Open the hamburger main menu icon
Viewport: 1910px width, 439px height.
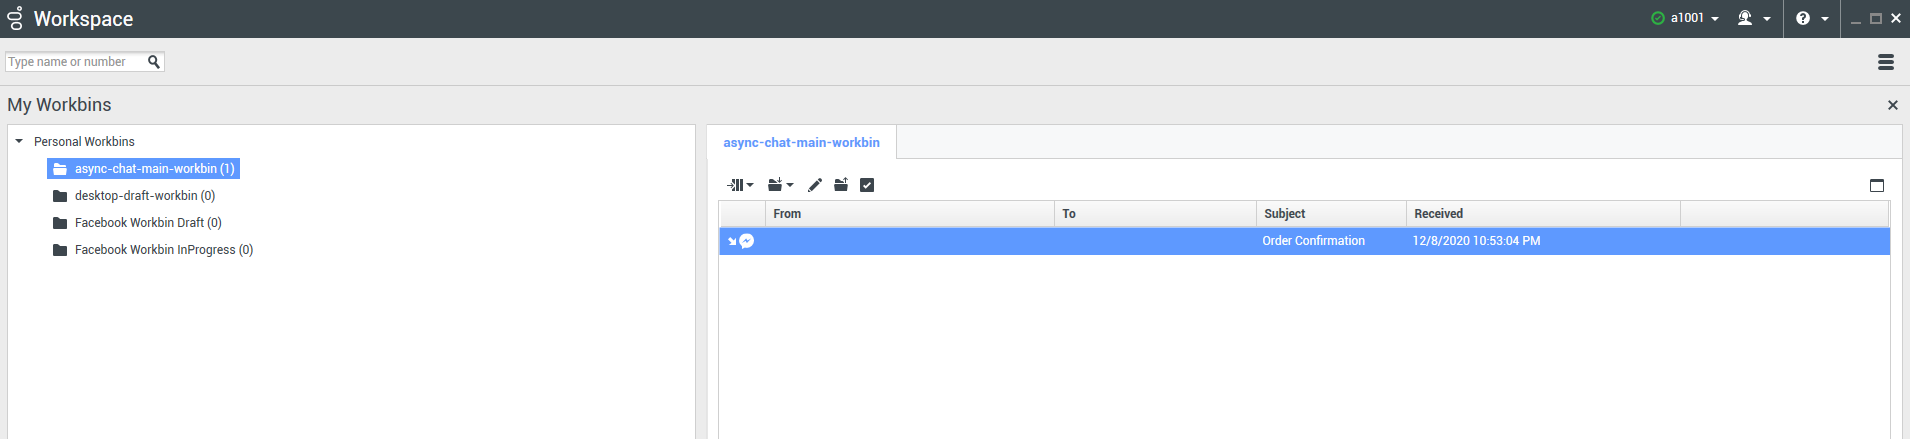1886,62
